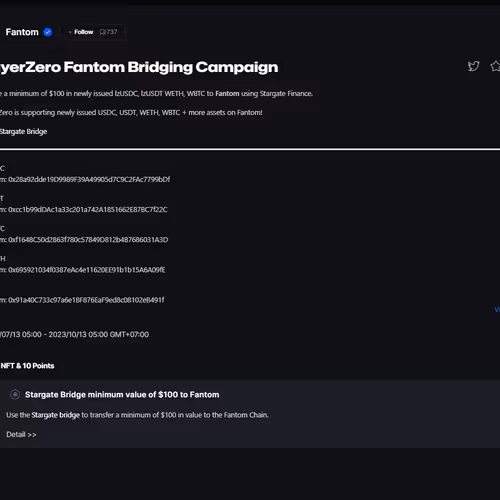Image resolution: width=500 pixels, height=500 pixels.
Task: Open the Stargate Bridge link
Action: coord(23,131)
